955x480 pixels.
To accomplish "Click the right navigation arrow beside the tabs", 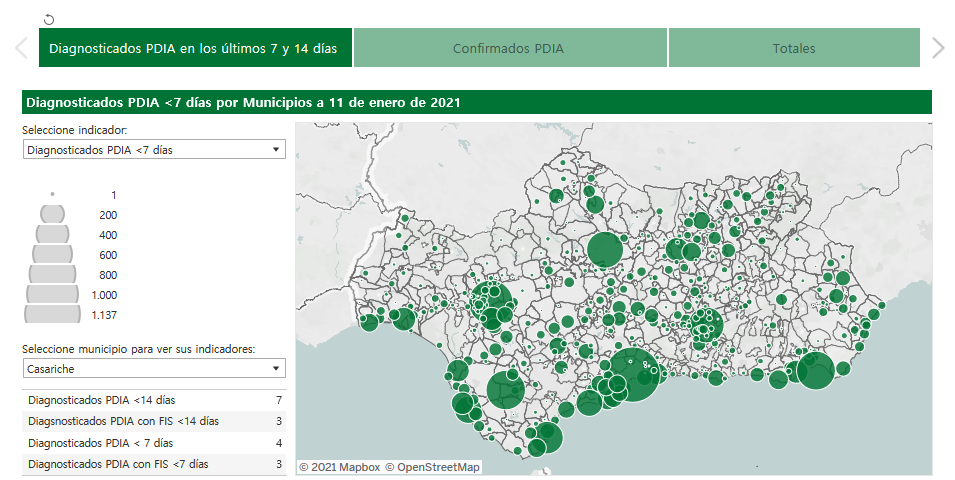I will point(937,48).
